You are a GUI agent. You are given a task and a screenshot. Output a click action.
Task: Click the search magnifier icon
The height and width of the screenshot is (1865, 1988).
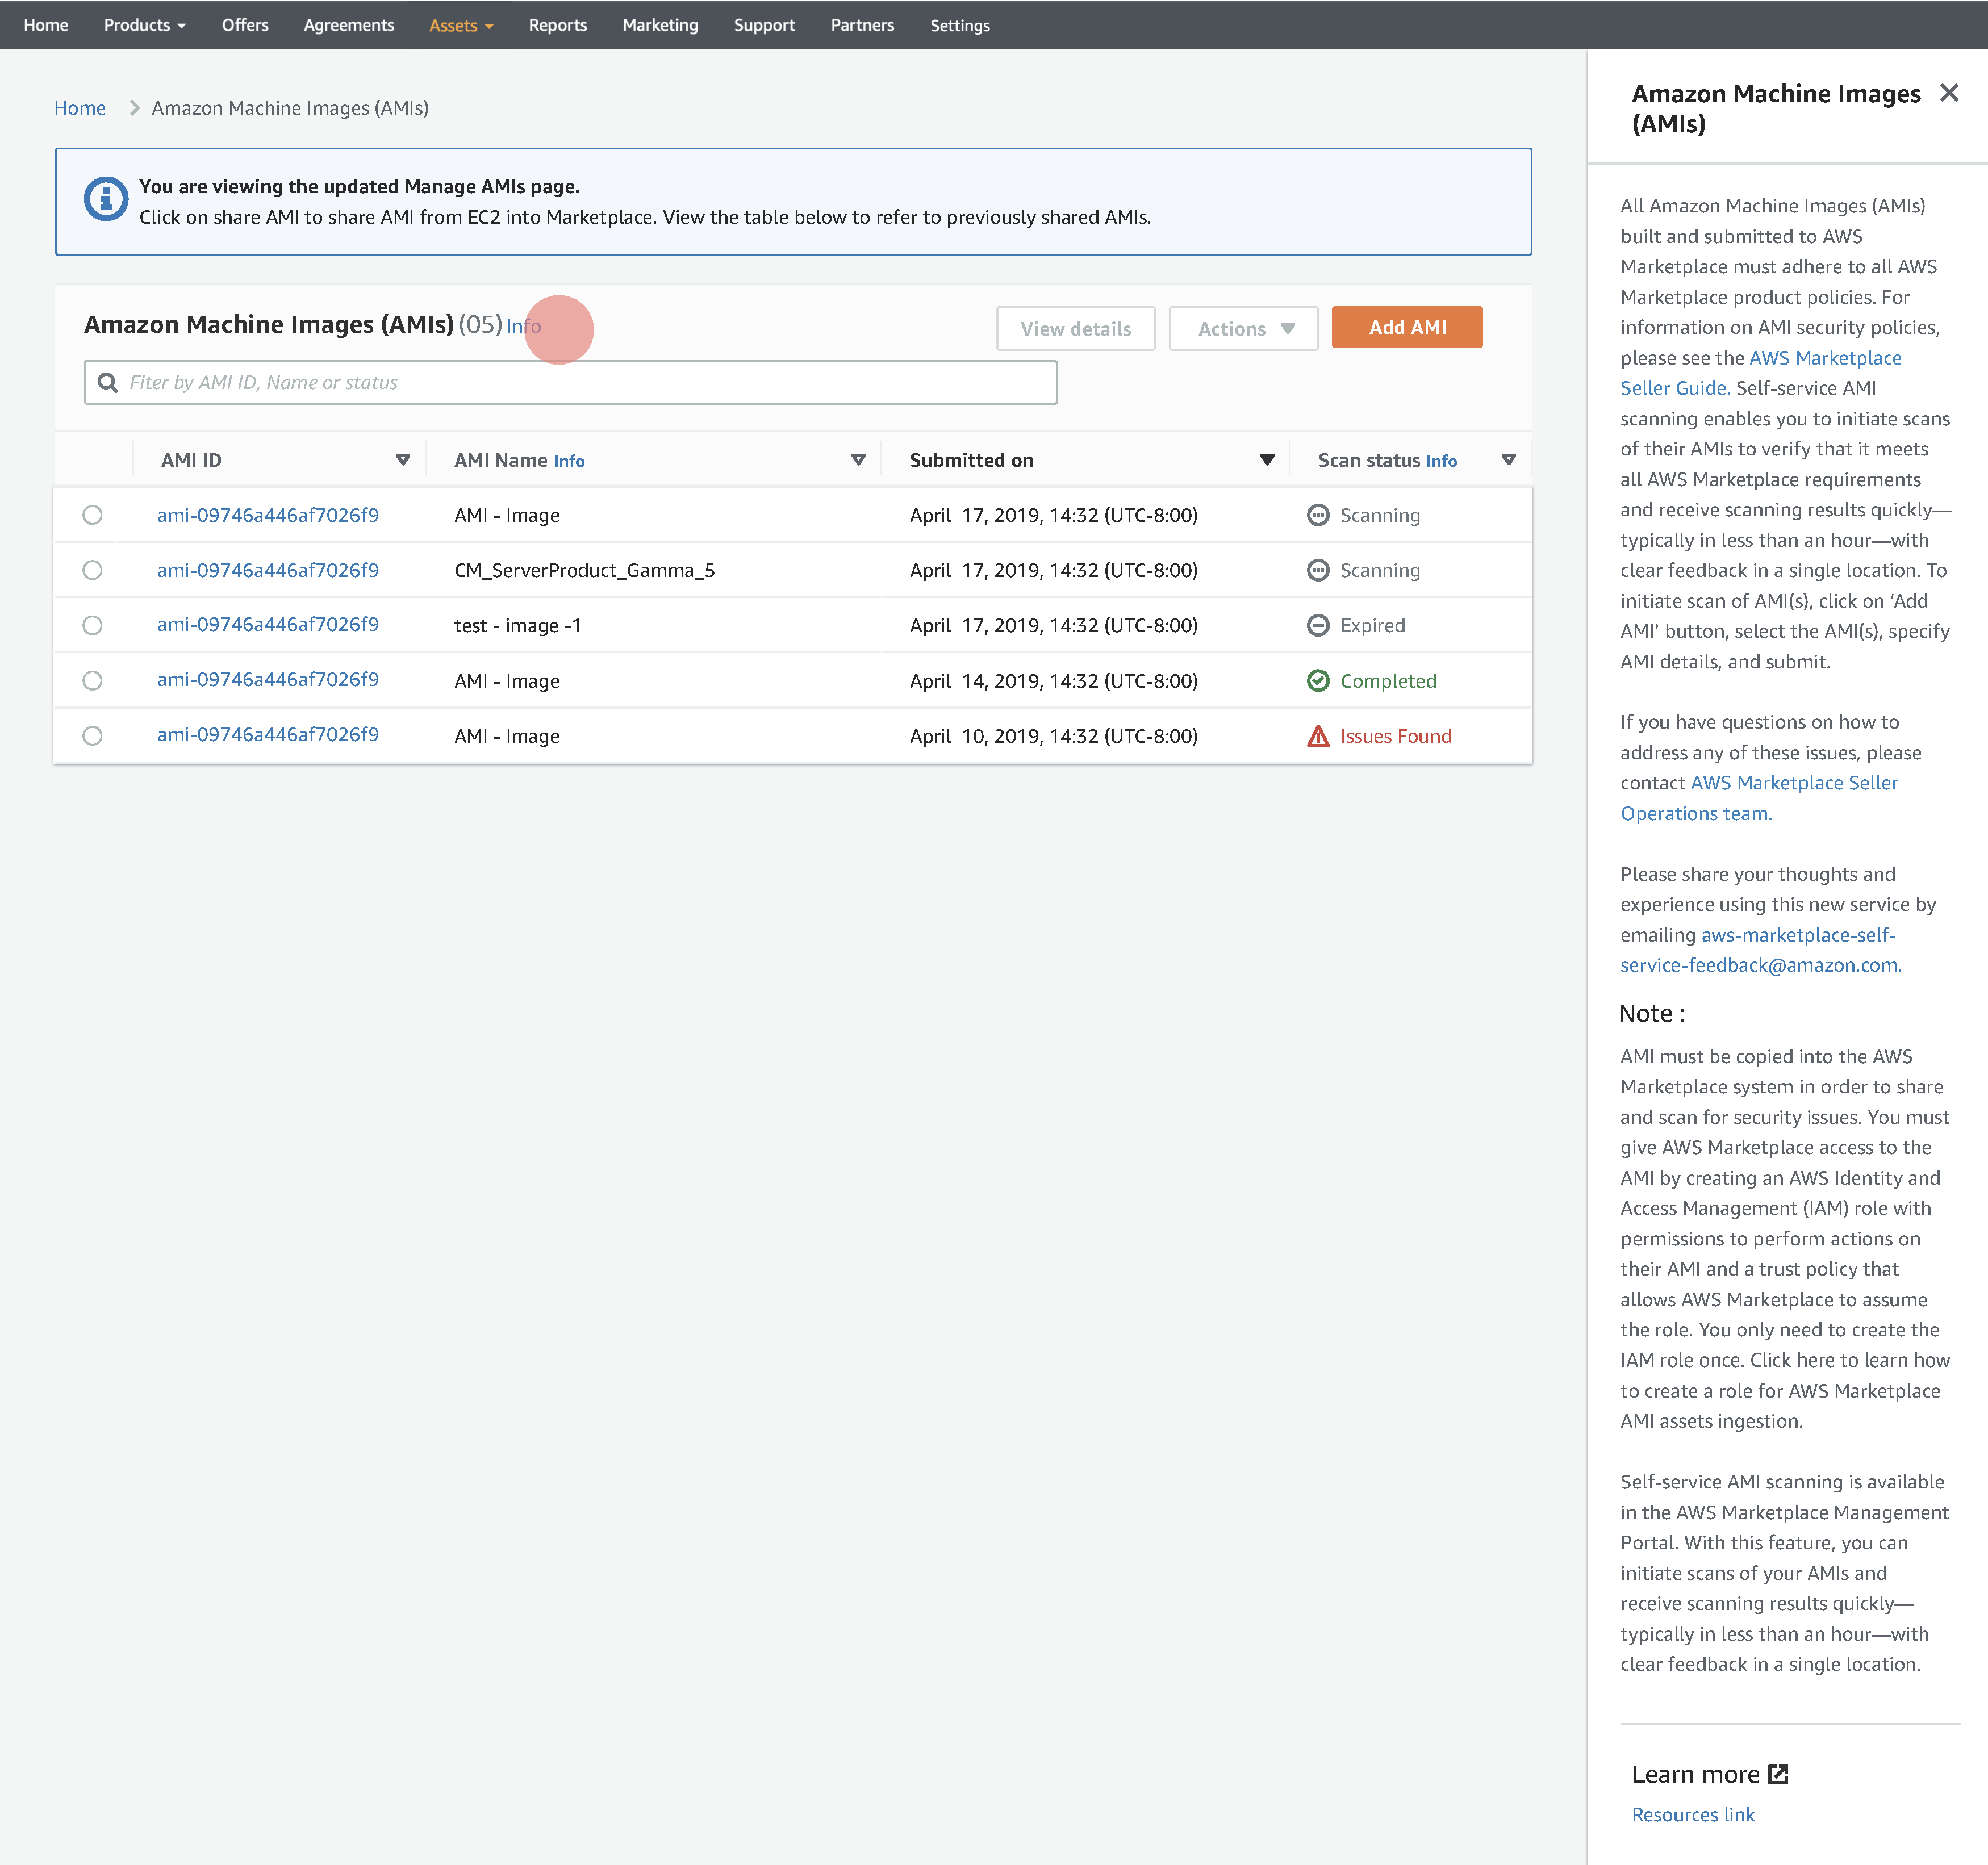[x=108, y=383]
